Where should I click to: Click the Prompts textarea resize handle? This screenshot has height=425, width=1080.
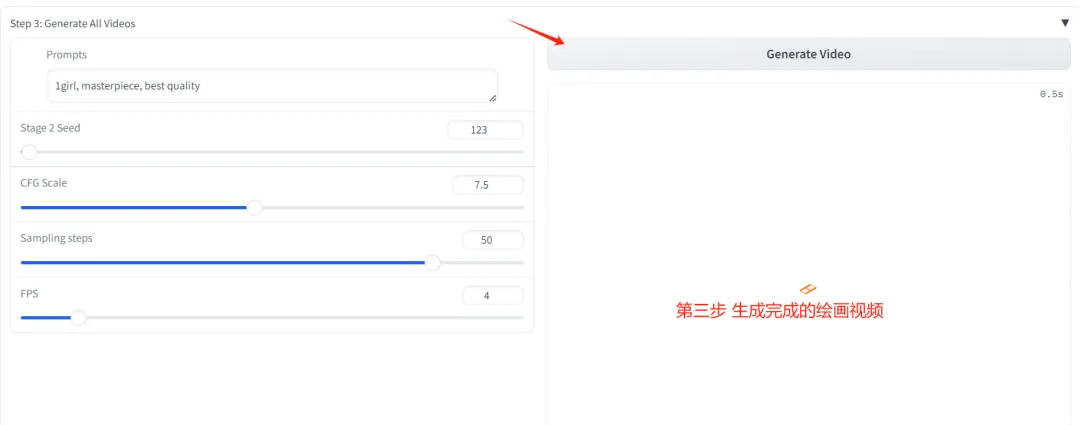[x=492, y=98]
